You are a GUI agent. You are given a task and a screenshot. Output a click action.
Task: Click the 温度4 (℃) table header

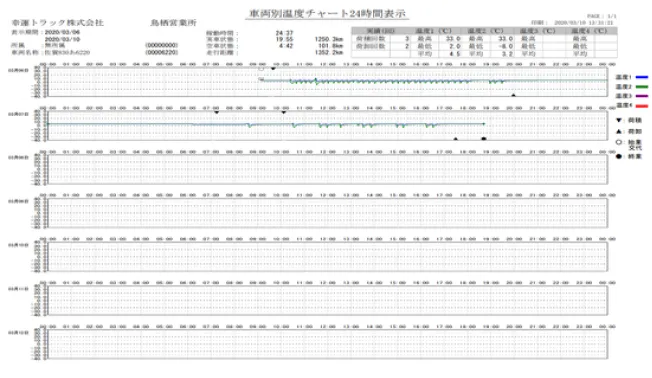coord(589,31)
